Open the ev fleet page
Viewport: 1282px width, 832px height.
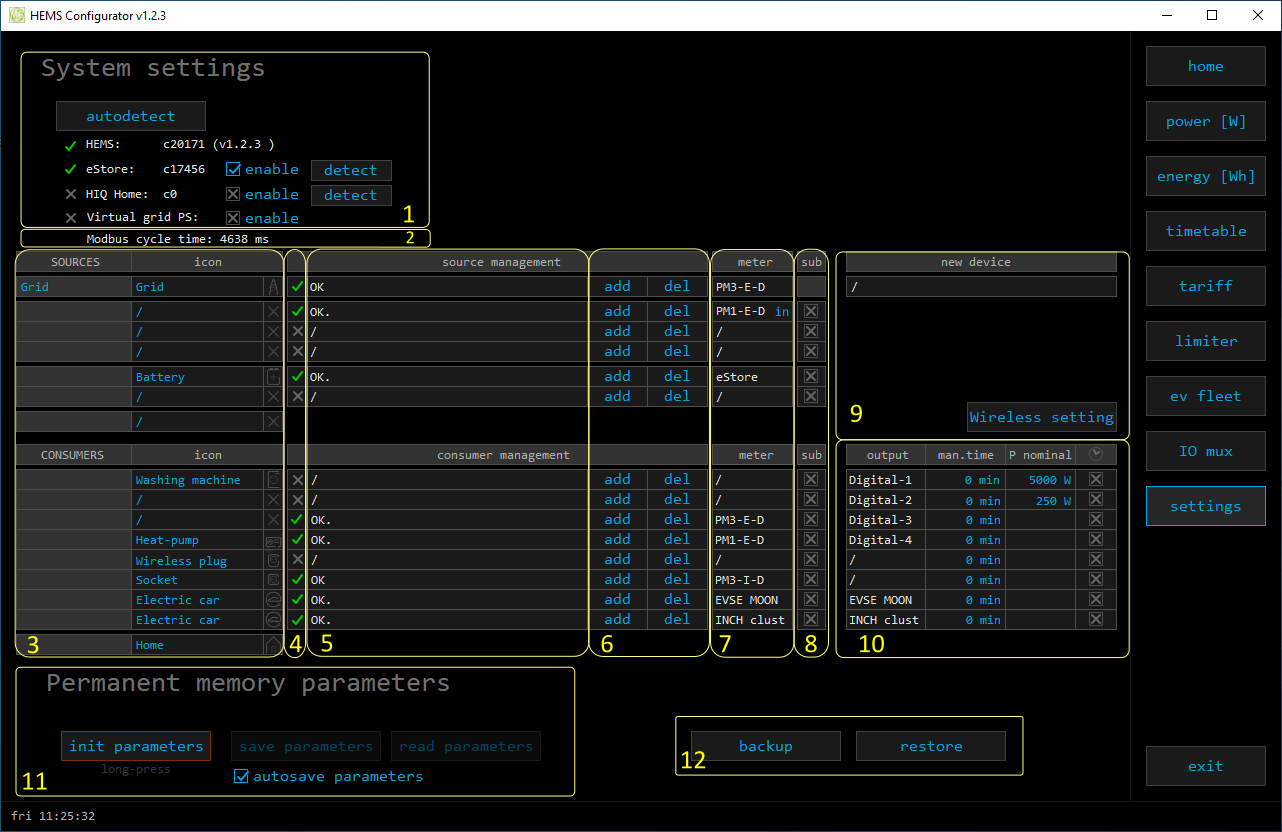click(1205, 396)
